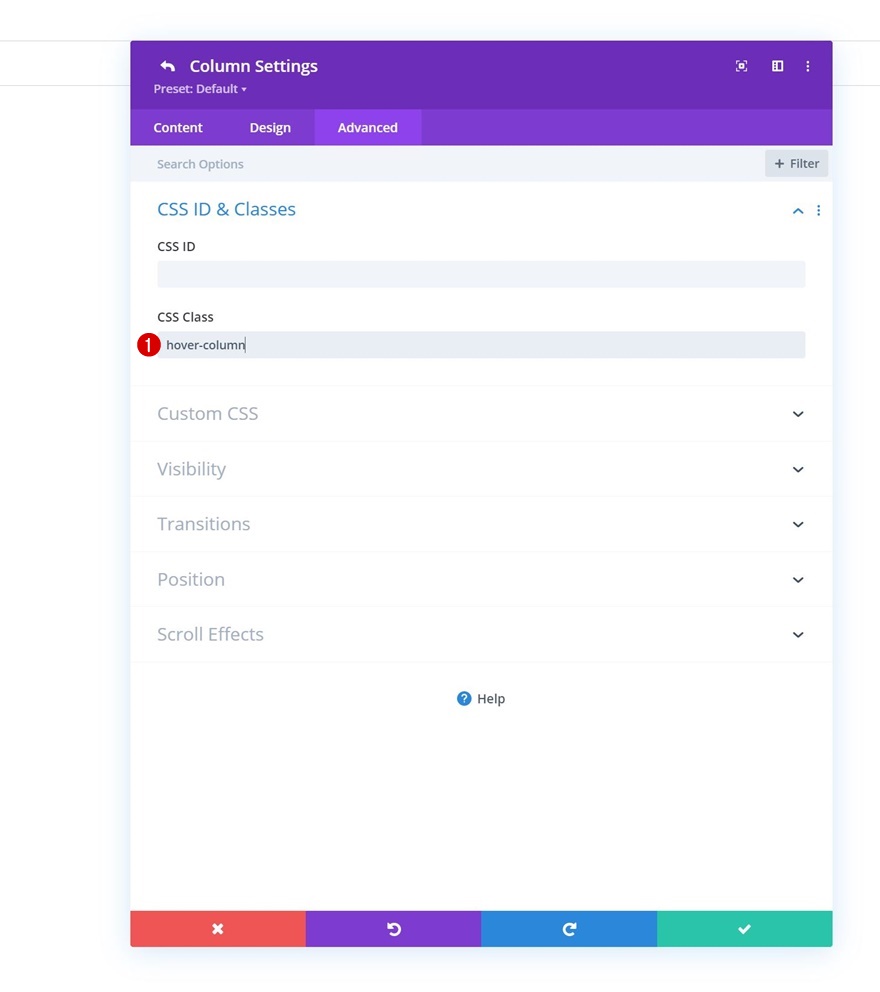Click the snap modal to sidebar icon

pyautogui.click(x=777, y=66)
